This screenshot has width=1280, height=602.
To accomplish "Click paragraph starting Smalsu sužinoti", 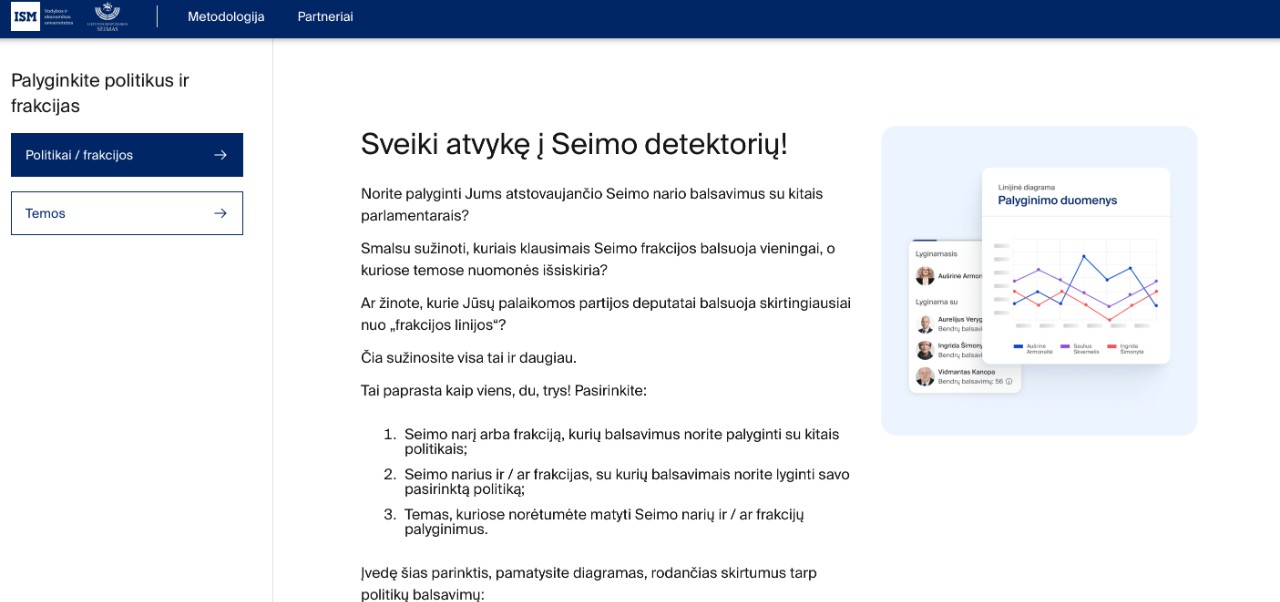I will pos(598,259).
